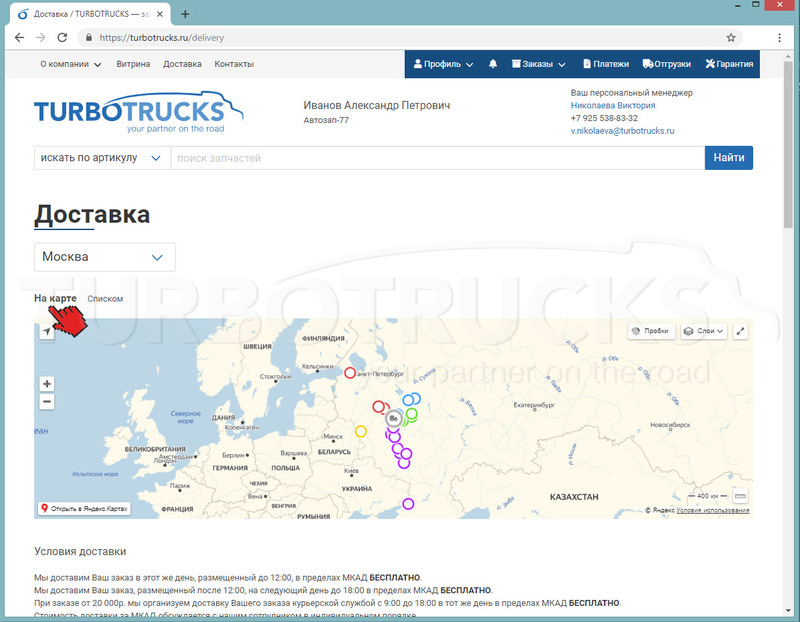This screenshot has width=800, height=622.
Task: Click the 'Условия доставки' heading
Action: pyautogui.click(x=80, y=552)
